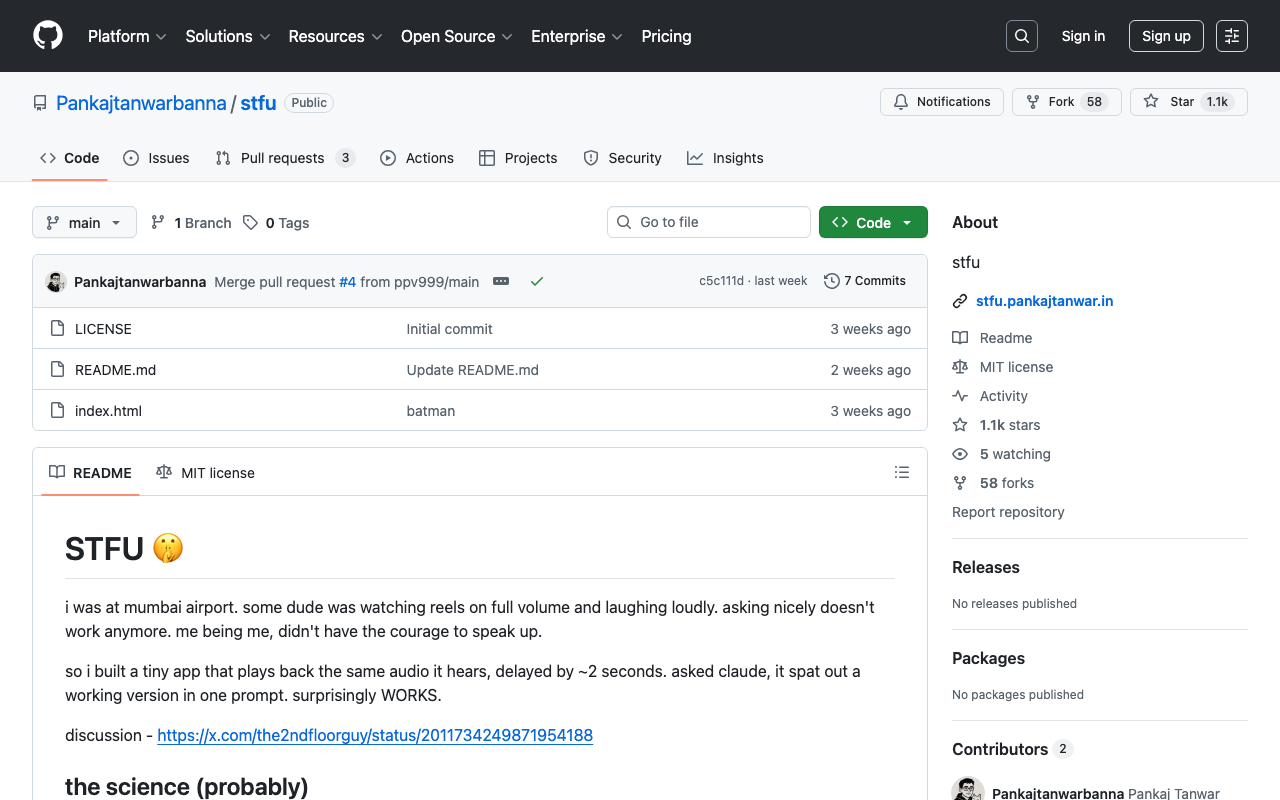1280x800 pixels.
Task: Open the MIT license tab
Action: [206, 473]
